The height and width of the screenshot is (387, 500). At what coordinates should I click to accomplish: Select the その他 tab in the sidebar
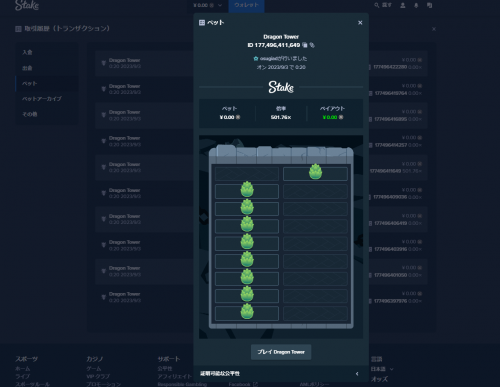point(47,114)
